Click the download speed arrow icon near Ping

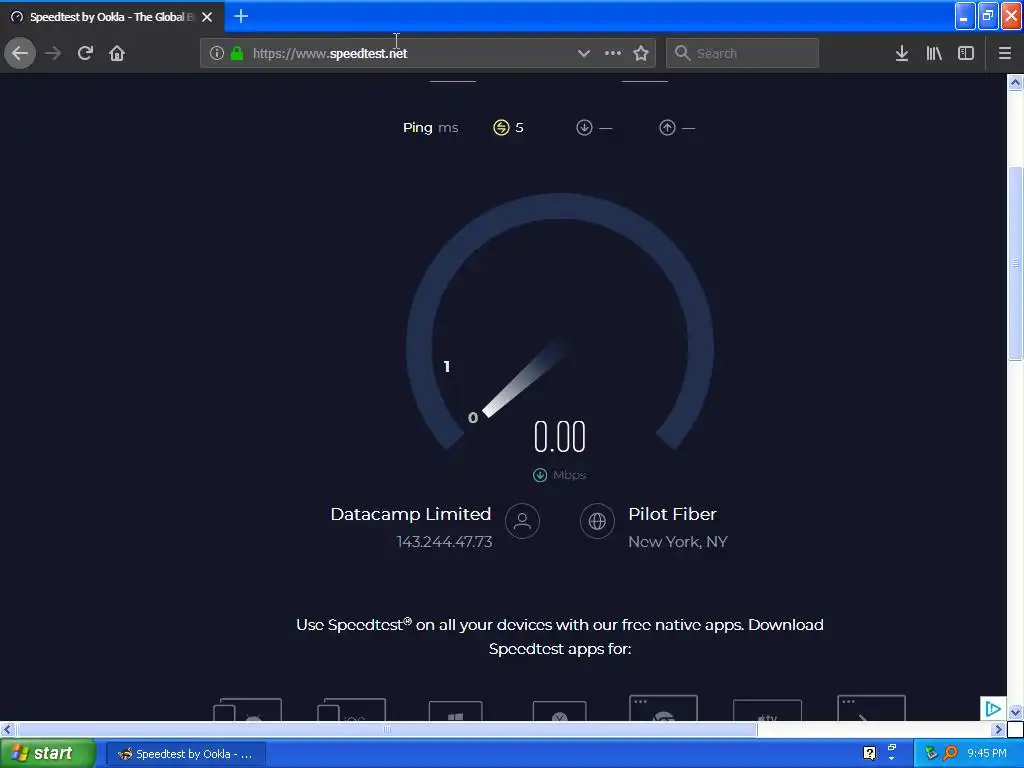click(x=584, y=127)
